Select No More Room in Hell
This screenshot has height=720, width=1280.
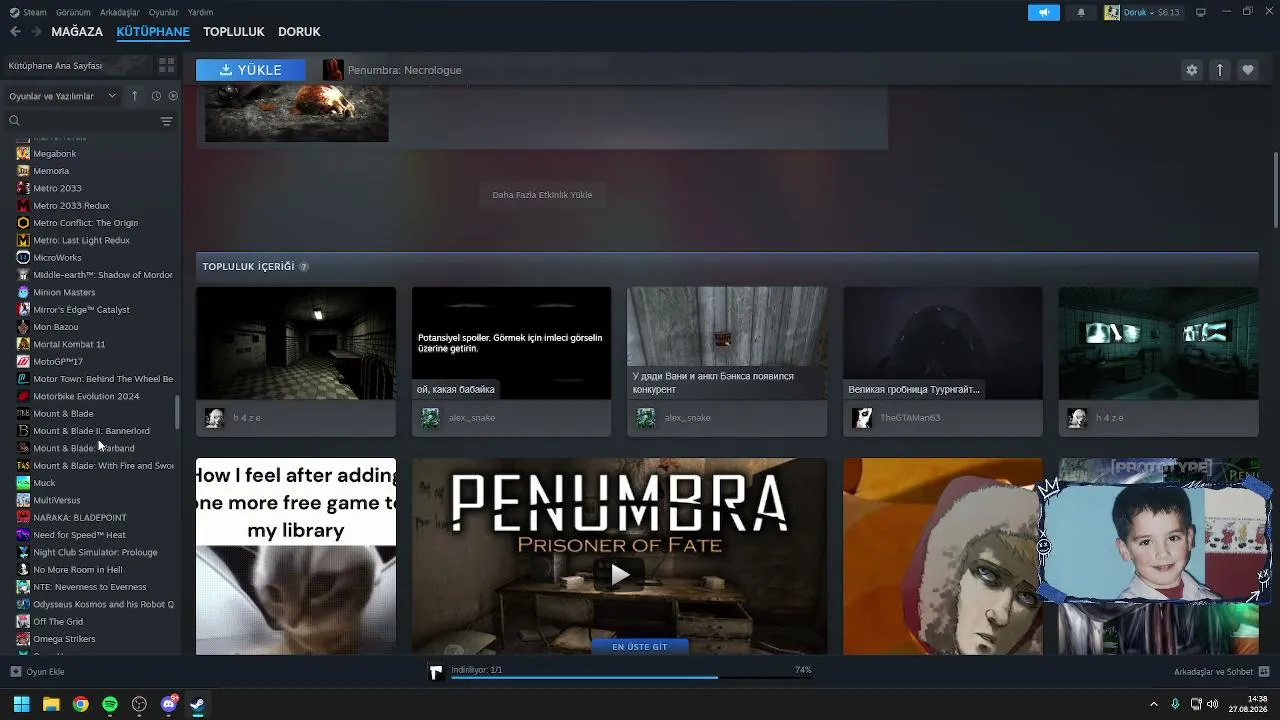coord(78,570)
